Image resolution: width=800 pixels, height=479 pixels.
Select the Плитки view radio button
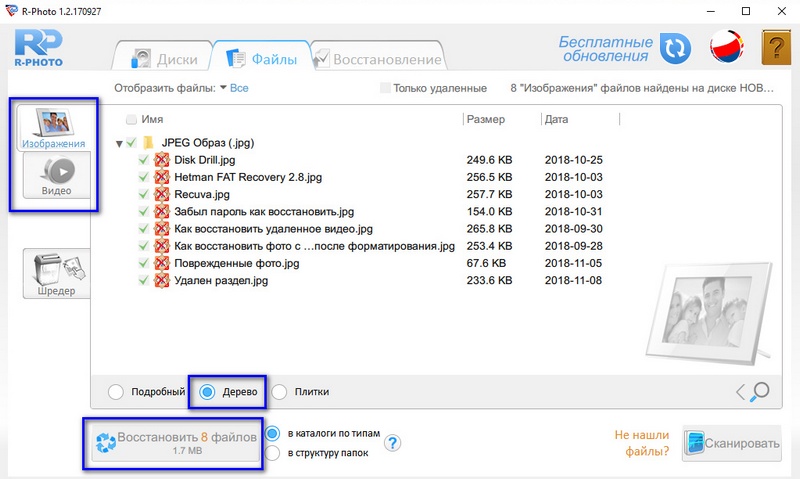click(x=279, y=392)
